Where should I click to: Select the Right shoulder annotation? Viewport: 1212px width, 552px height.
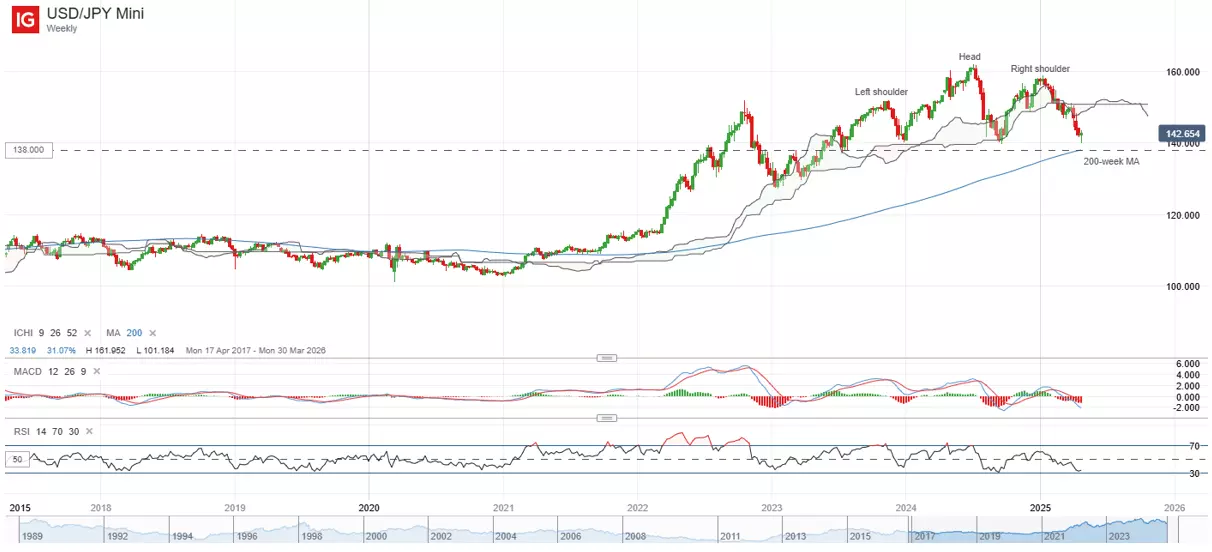click(1040, 69)
